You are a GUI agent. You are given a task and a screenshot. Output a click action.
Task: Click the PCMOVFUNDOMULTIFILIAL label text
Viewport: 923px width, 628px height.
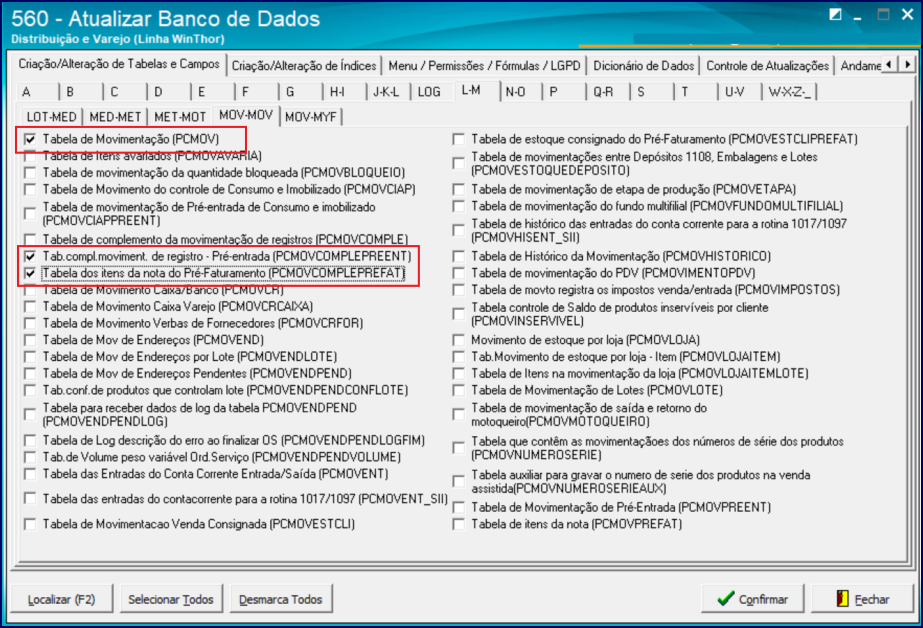click(x=657, y=207)
